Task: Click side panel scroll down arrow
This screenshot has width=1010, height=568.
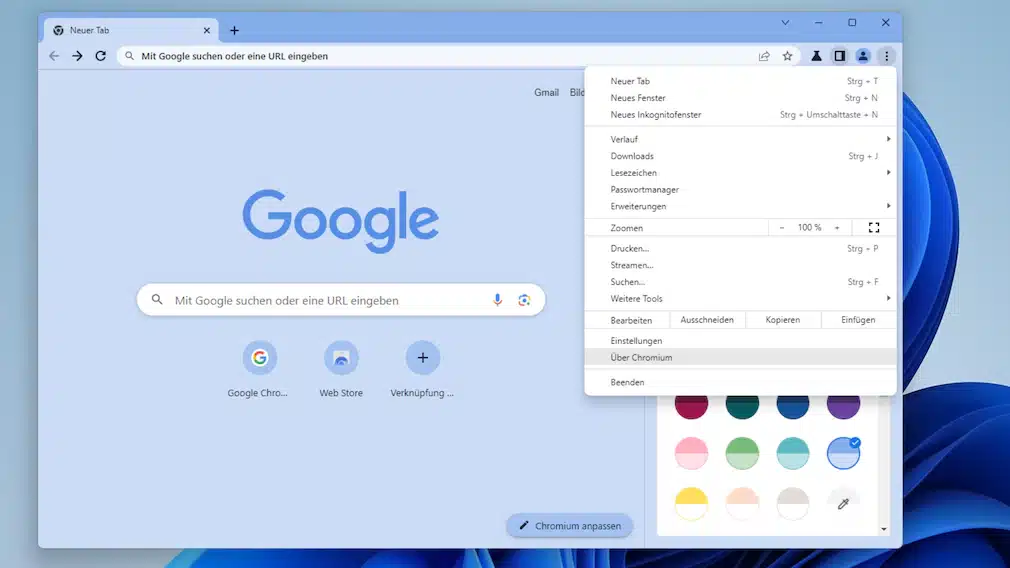Action: (x=884, y=529)
